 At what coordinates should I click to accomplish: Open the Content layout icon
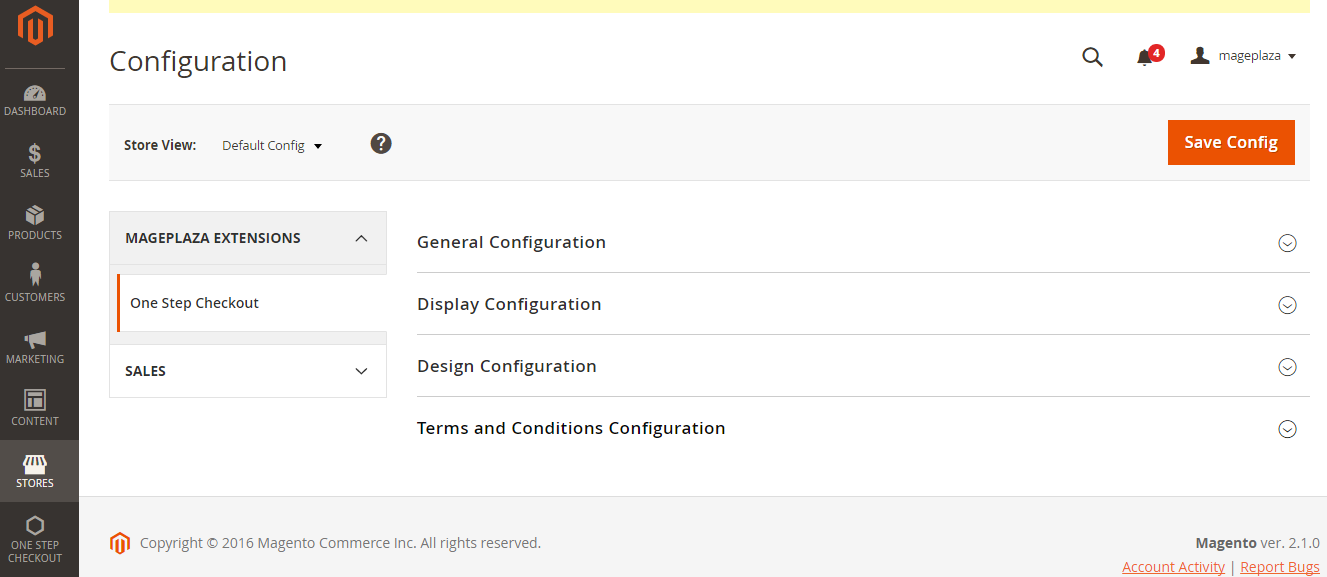[35, 401]
